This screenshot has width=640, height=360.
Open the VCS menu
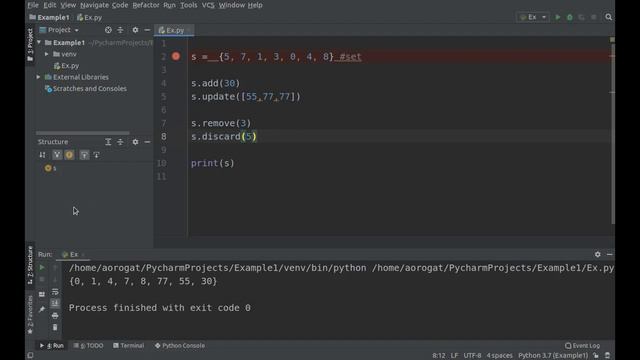tap(208, 5)
